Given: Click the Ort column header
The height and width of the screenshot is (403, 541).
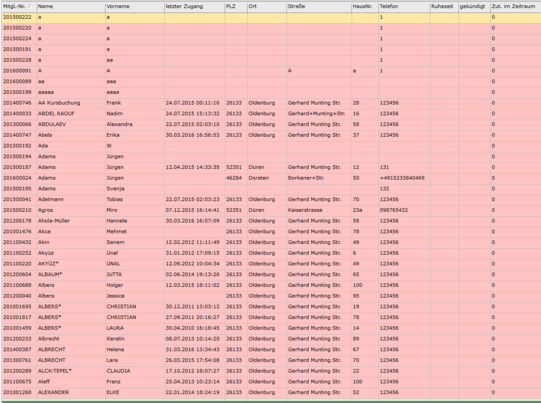Looking at the screenshot, I should pyautogui.click(x=267, y=7).
